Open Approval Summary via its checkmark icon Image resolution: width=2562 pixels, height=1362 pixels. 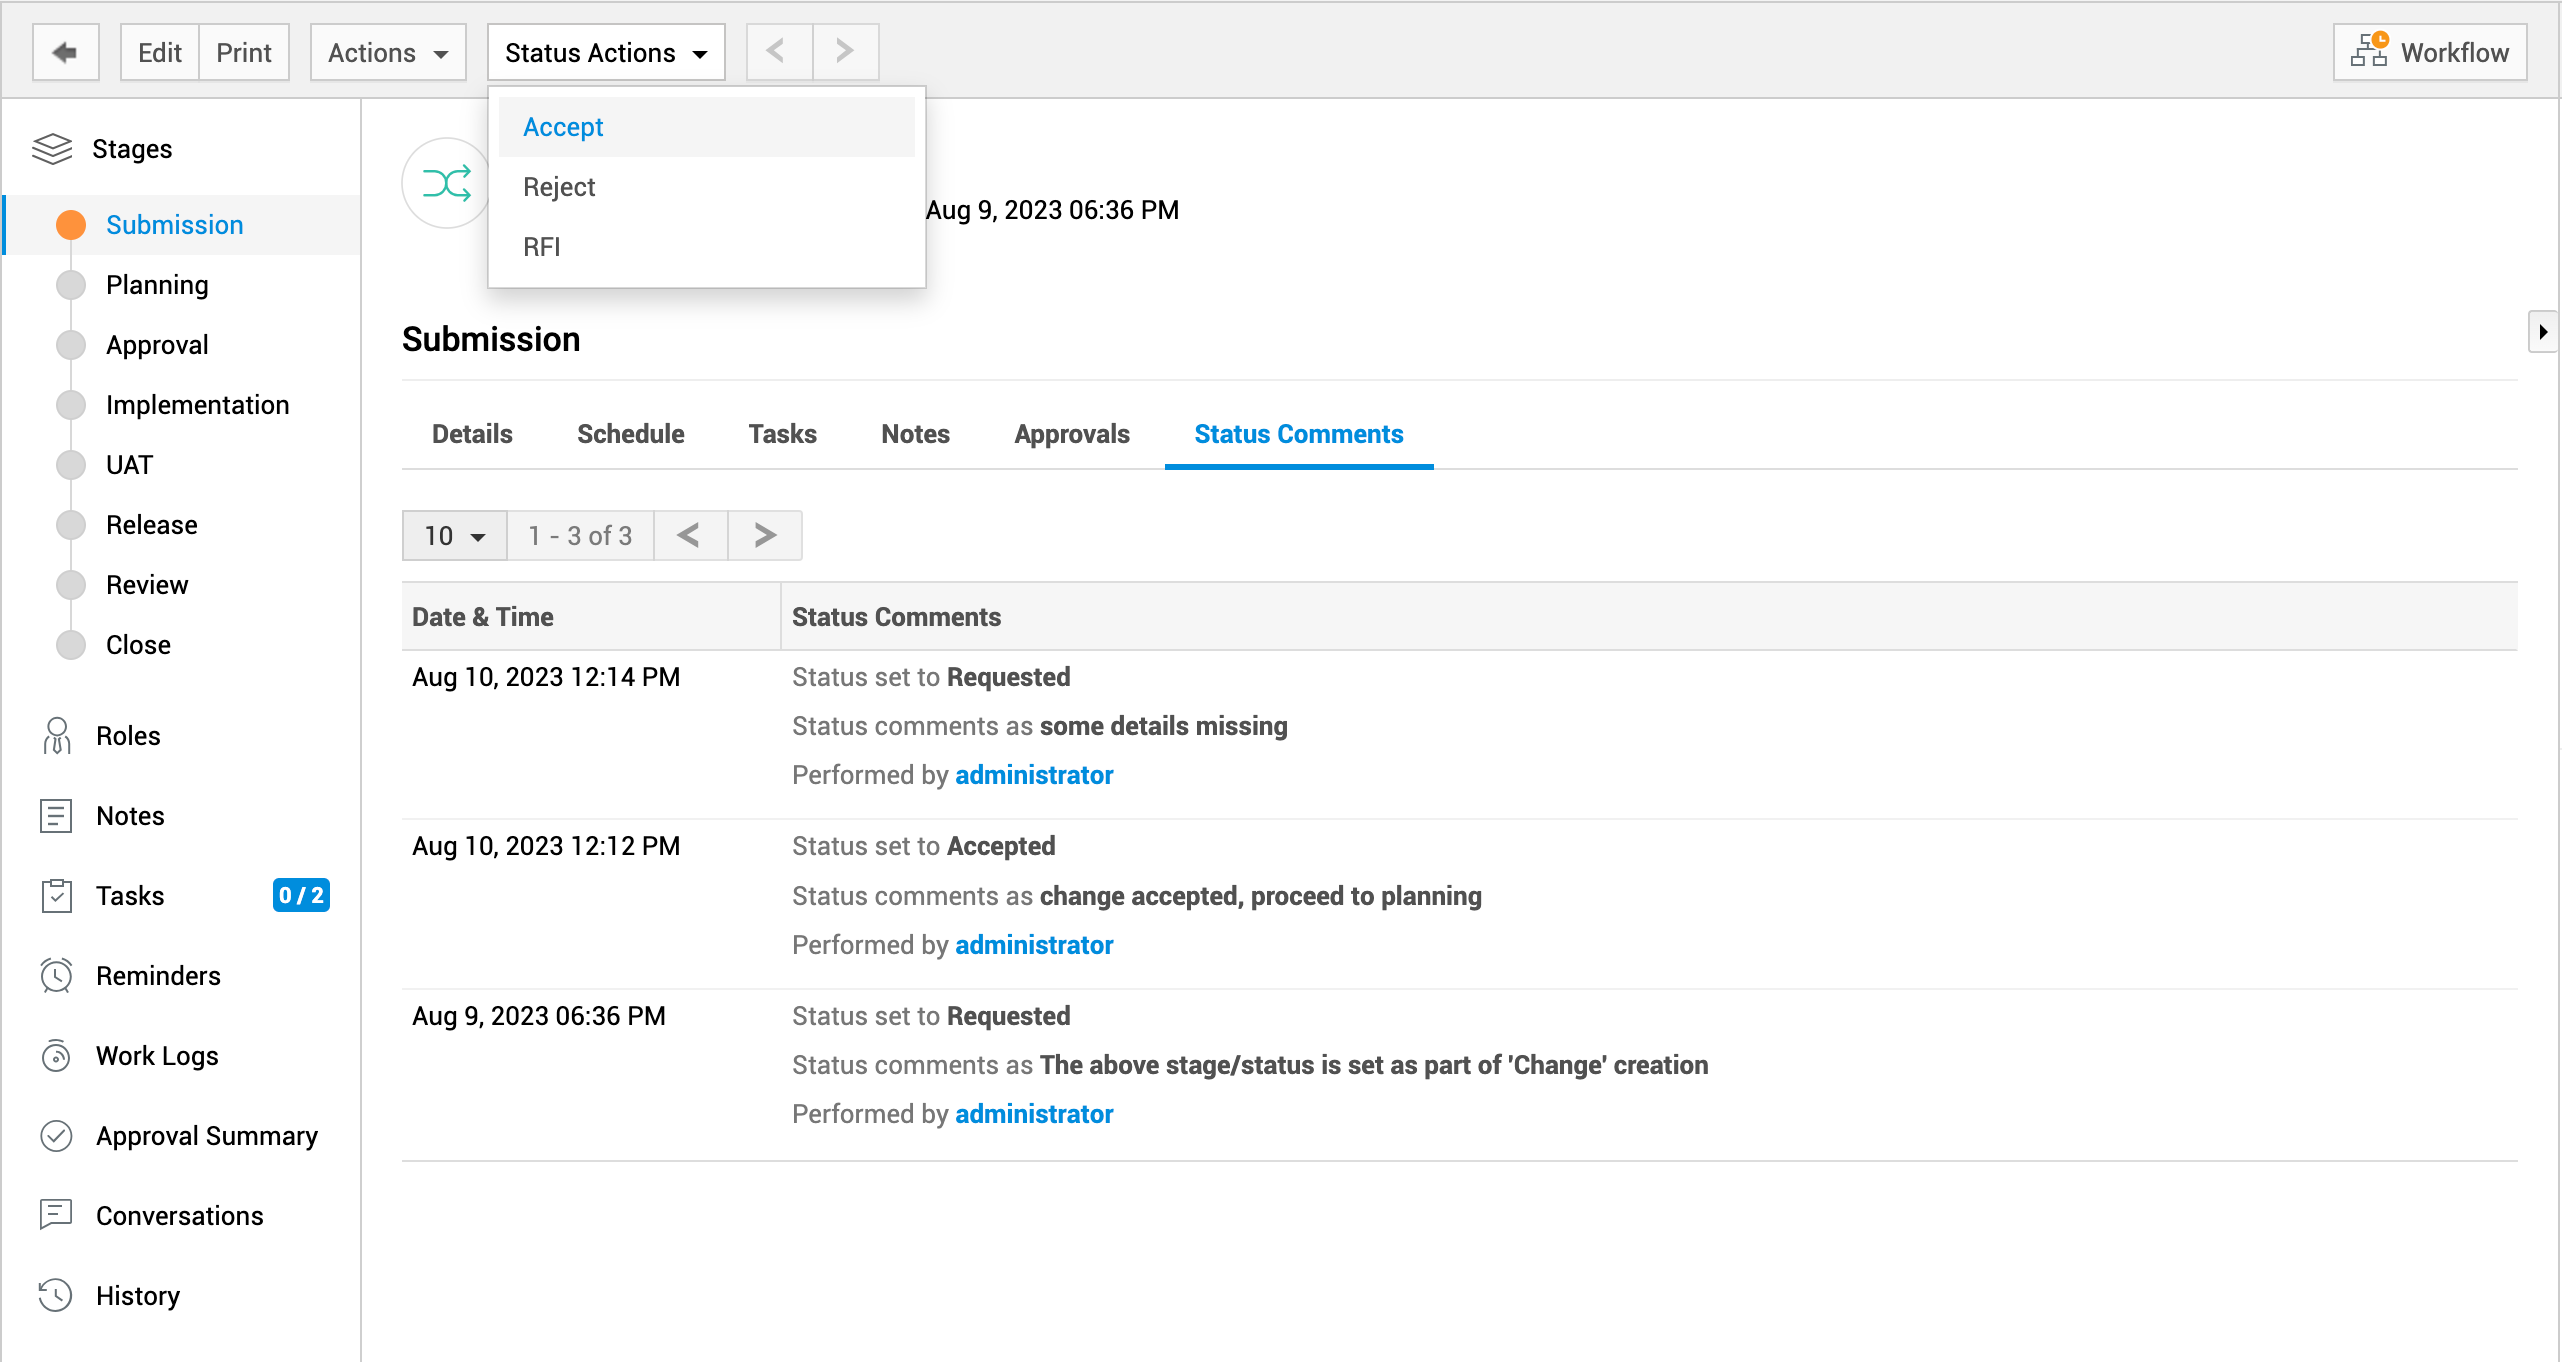(x=56, y=1136)
